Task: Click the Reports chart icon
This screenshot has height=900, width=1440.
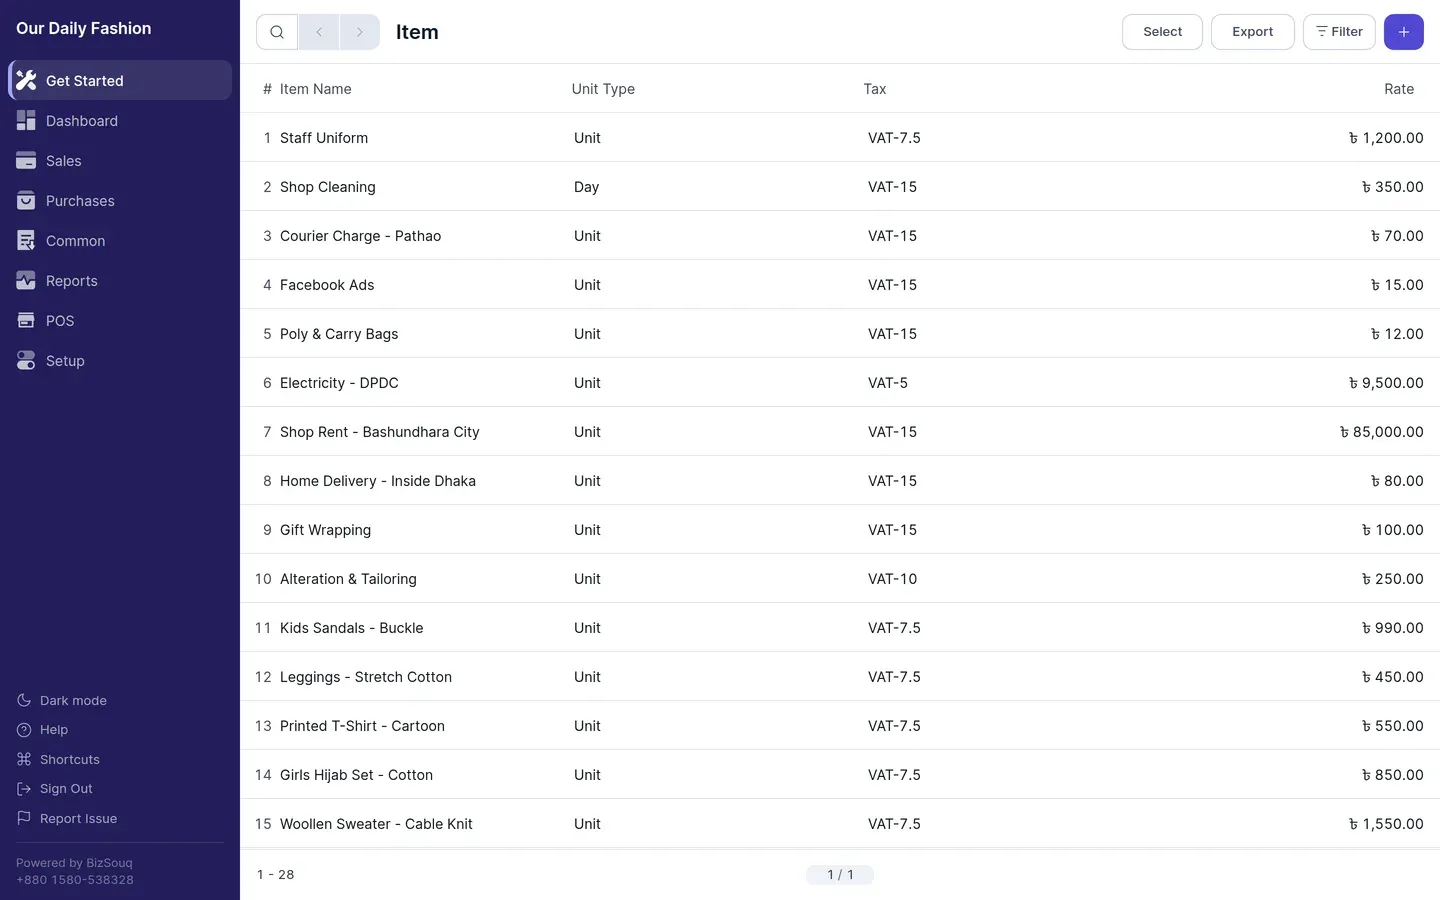Action: pyautogui.click(x=26, y=280)
